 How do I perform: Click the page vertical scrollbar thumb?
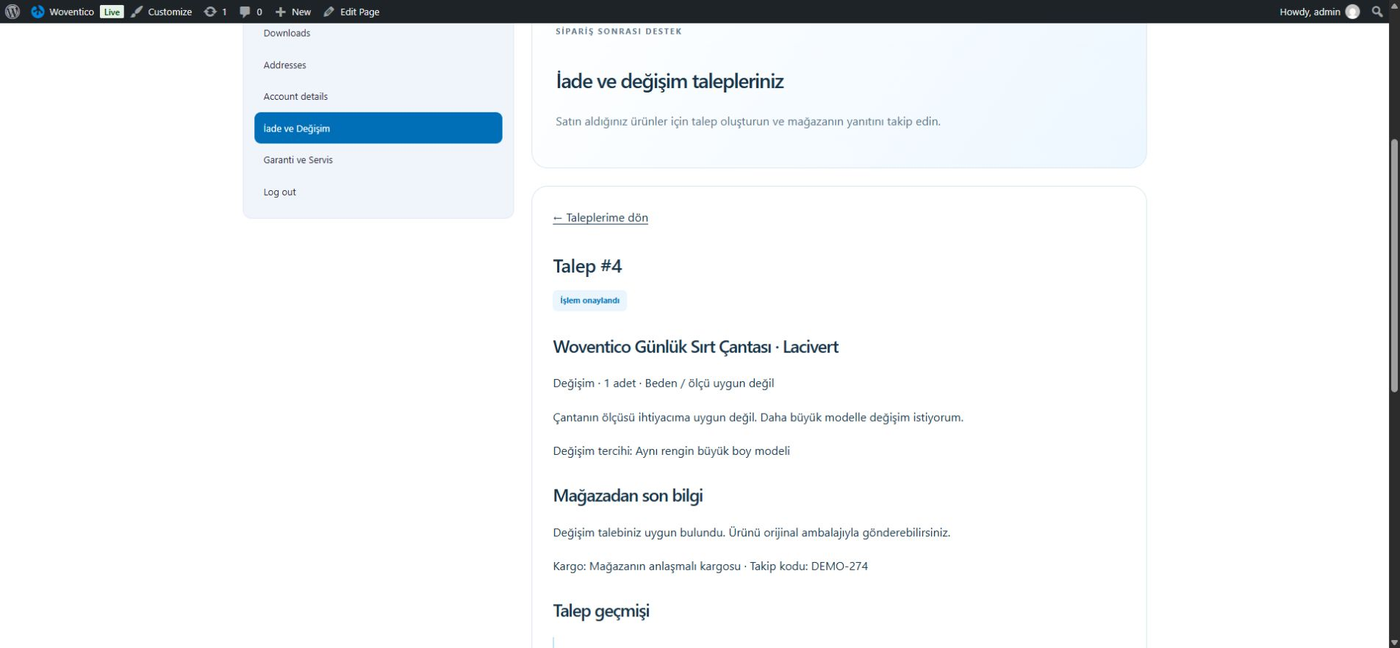(1394, 265)
